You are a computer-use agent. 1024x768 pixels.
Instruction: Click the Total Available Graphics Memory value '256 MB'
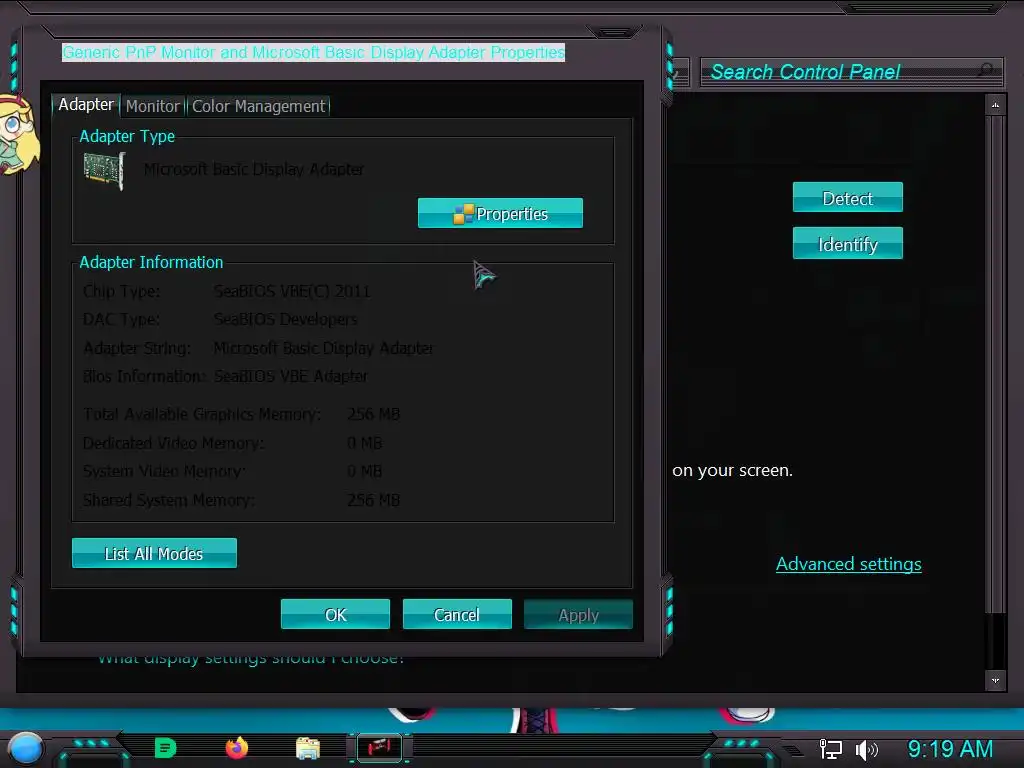373,414
